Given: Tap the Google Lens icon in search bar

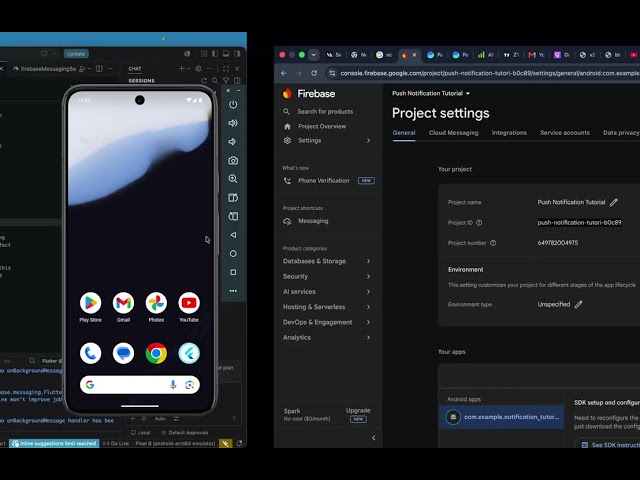Looking at the screenshot, I should click(190, 384).
